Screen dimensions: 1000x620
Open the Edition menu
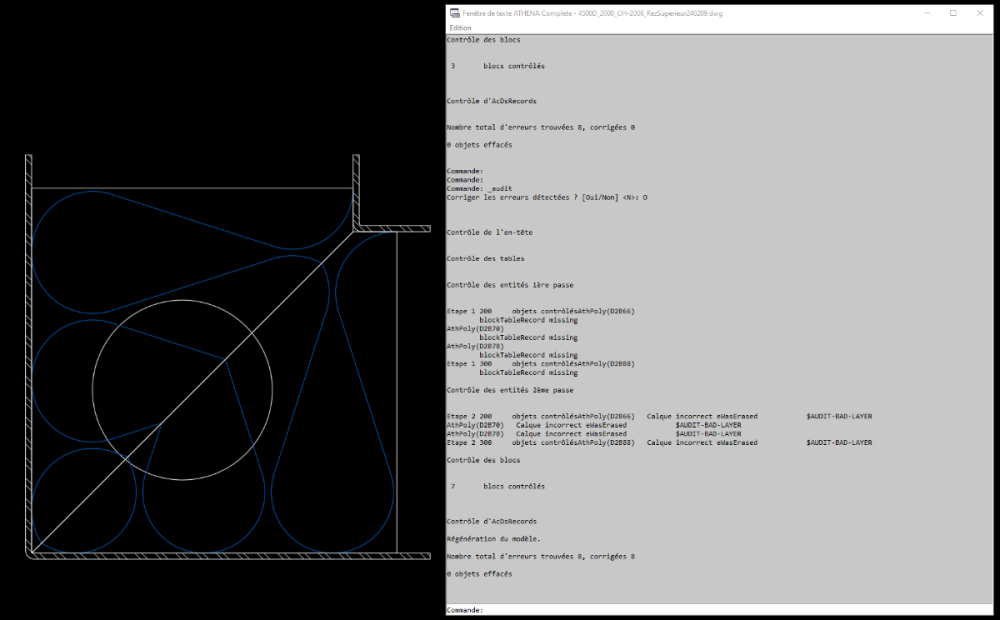[460, 28]
